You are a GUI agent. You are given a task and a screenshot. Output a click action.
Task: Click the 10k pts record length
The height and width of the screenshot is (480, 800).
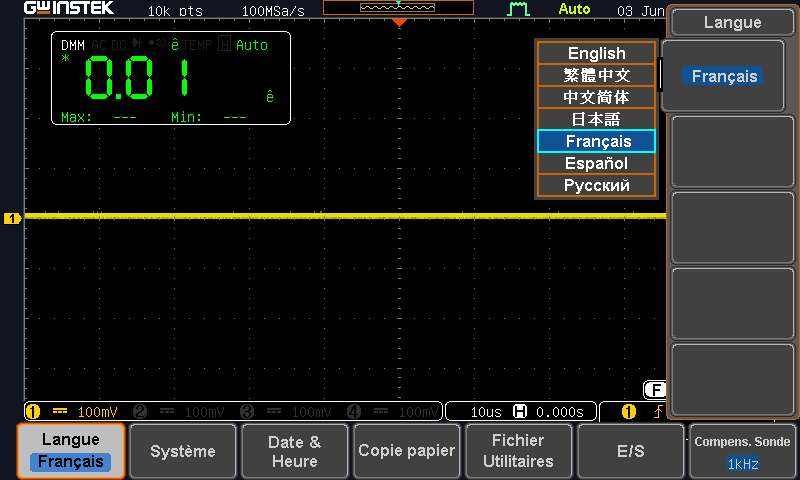click(175, 11)
